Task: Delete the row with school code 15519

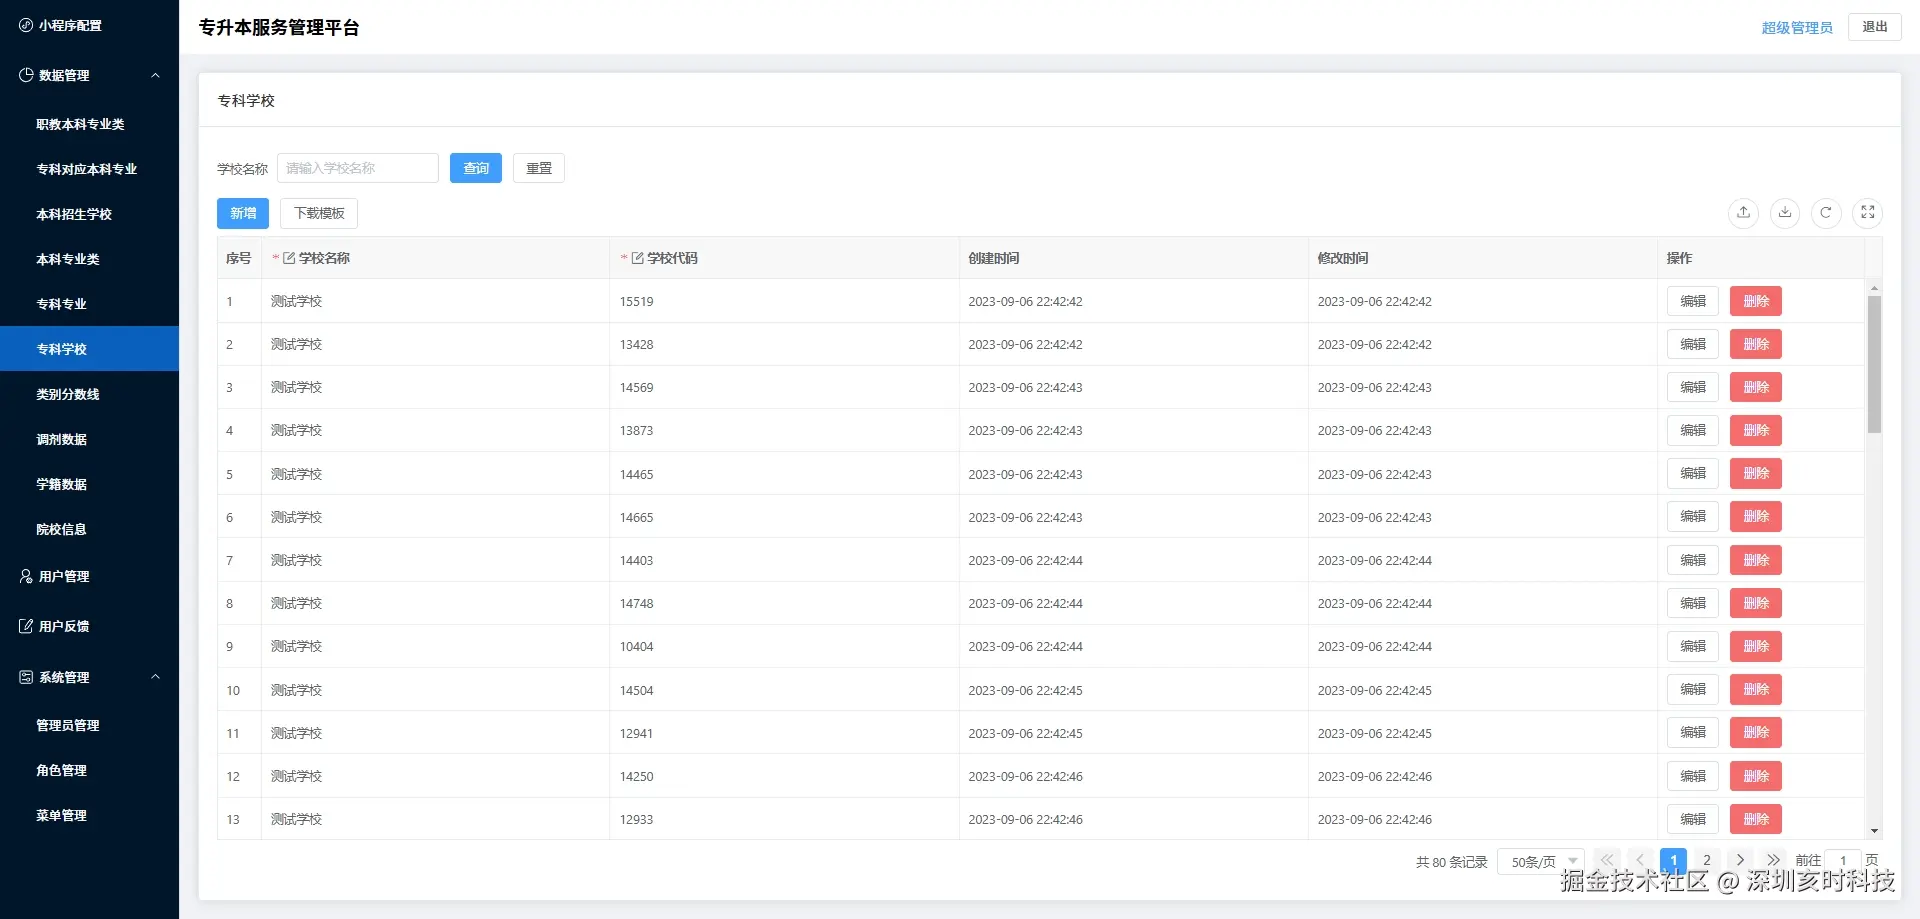Action: [x=1756, y=301]
